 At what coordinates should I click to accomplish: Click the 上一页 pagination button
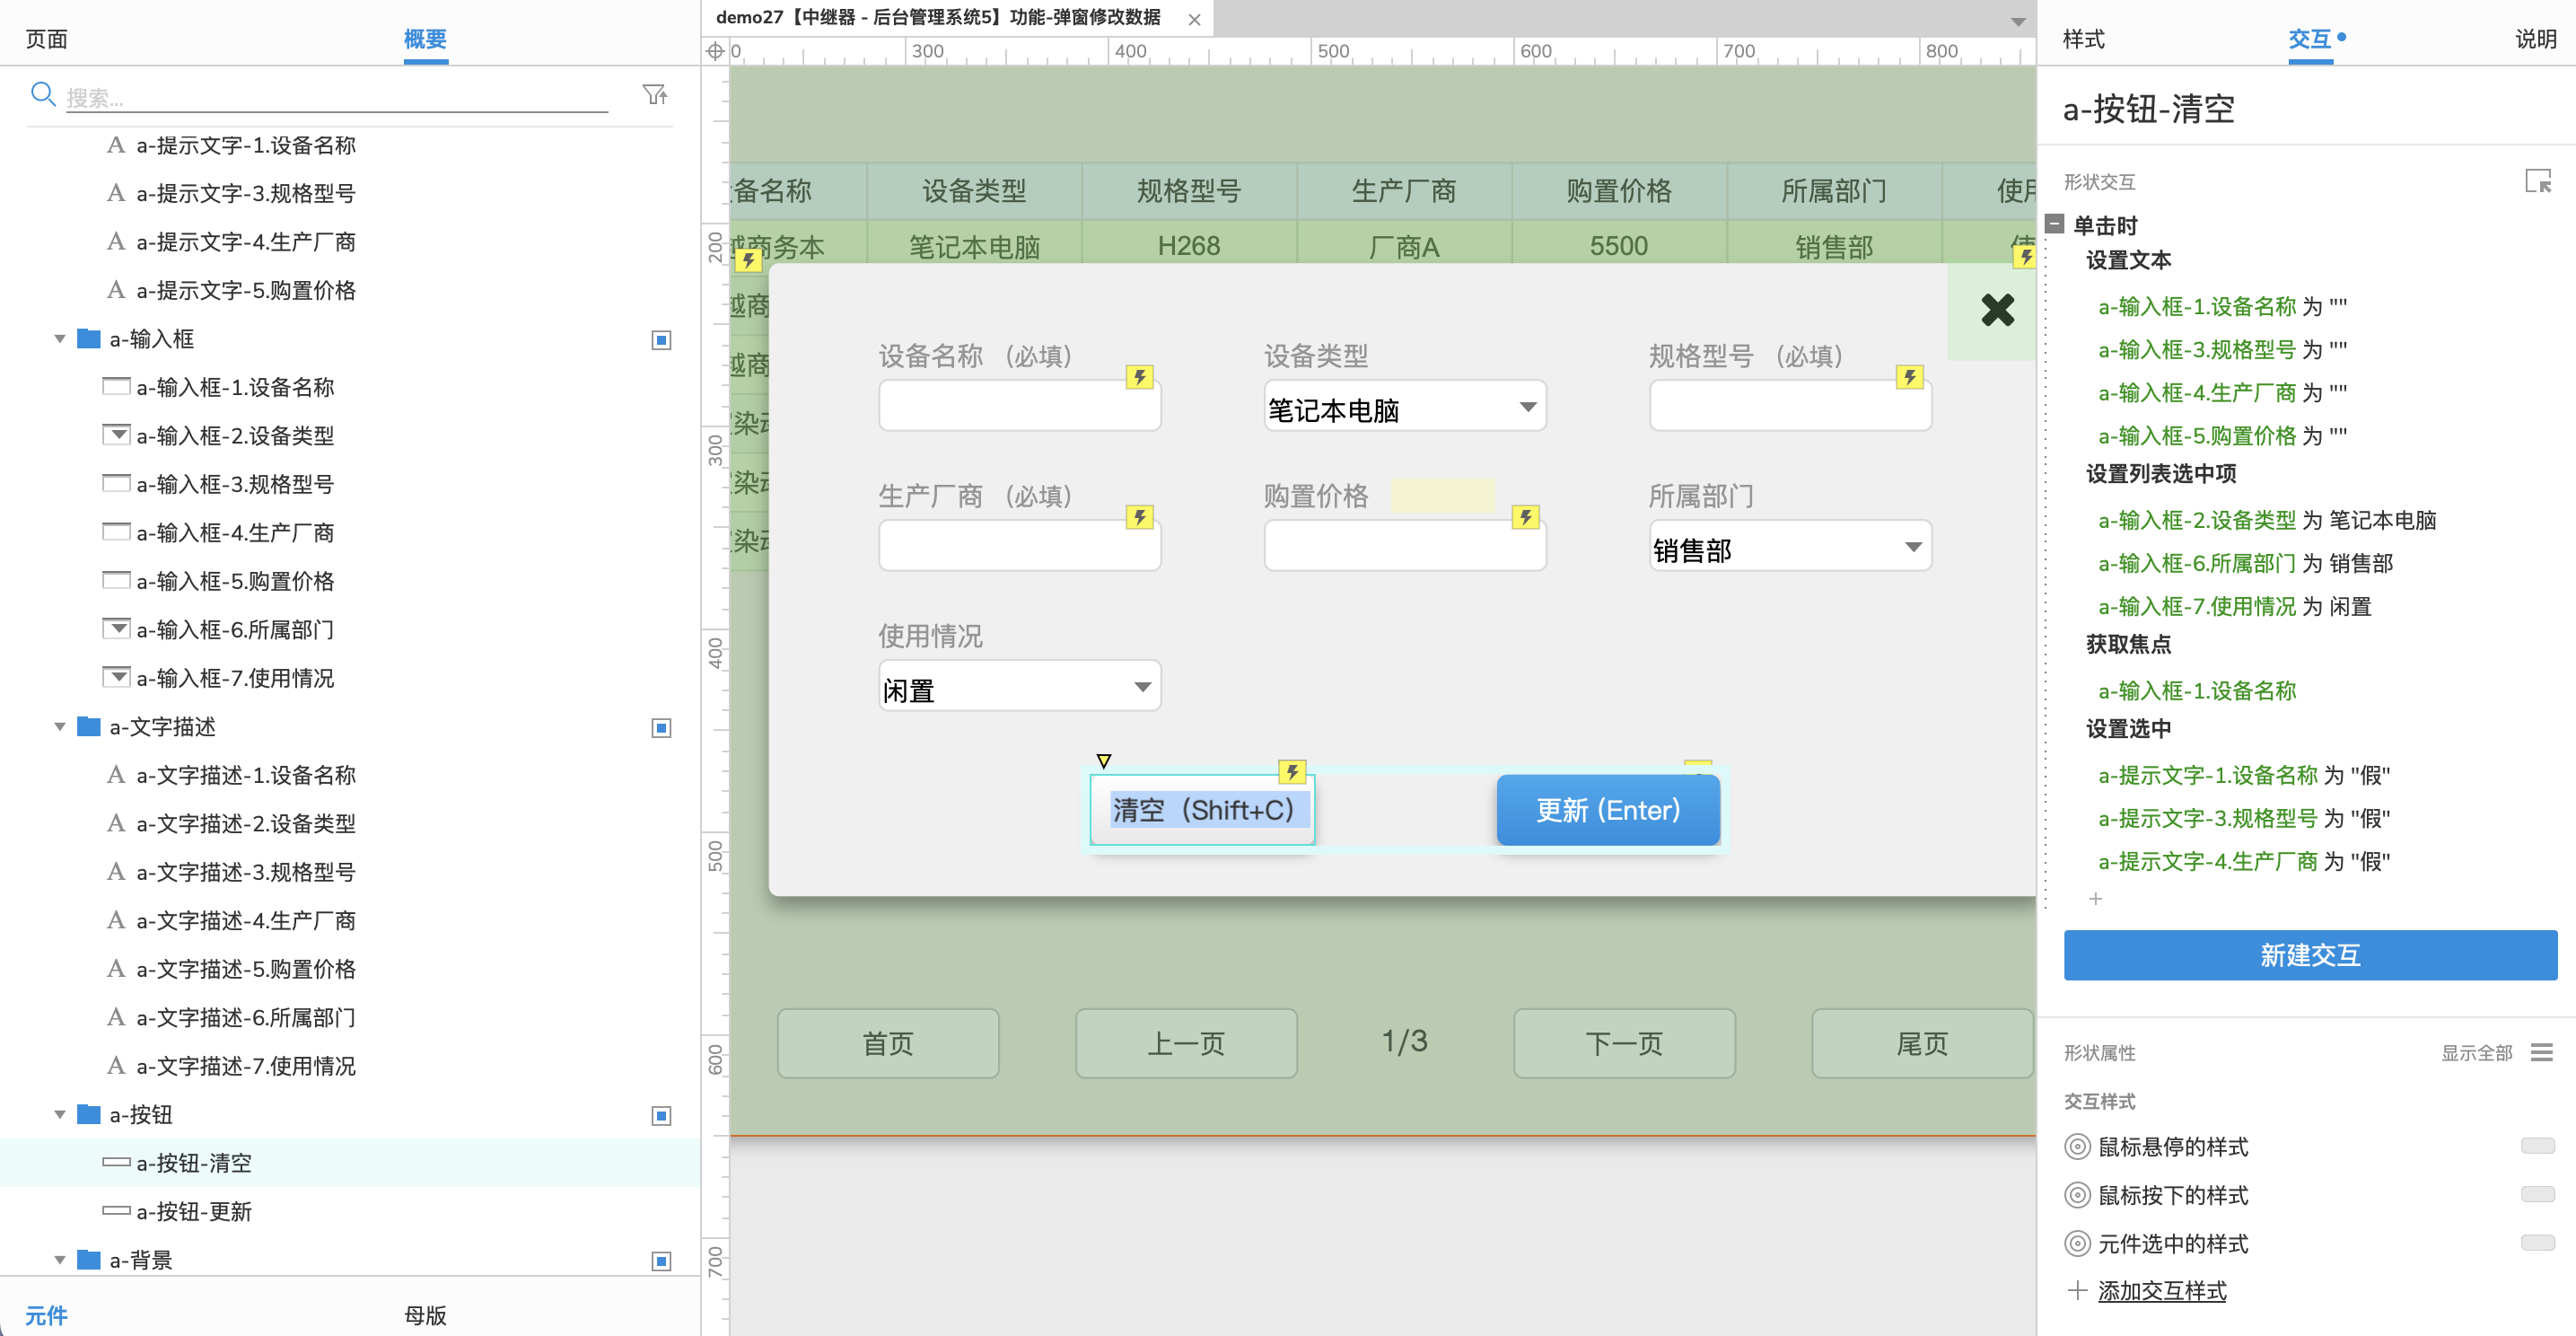1186,1043
